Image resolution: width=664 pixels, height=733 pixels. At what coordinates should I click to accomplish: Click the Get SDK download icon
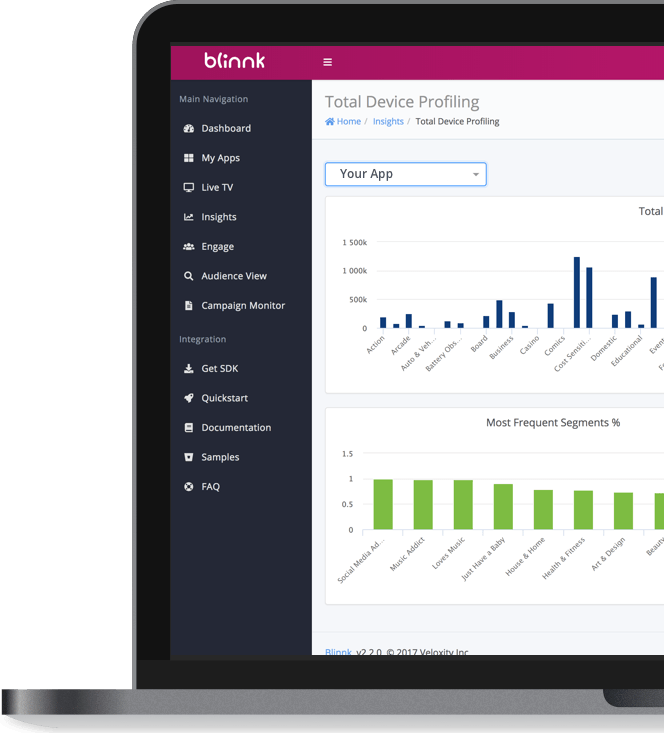click(189, 369)
